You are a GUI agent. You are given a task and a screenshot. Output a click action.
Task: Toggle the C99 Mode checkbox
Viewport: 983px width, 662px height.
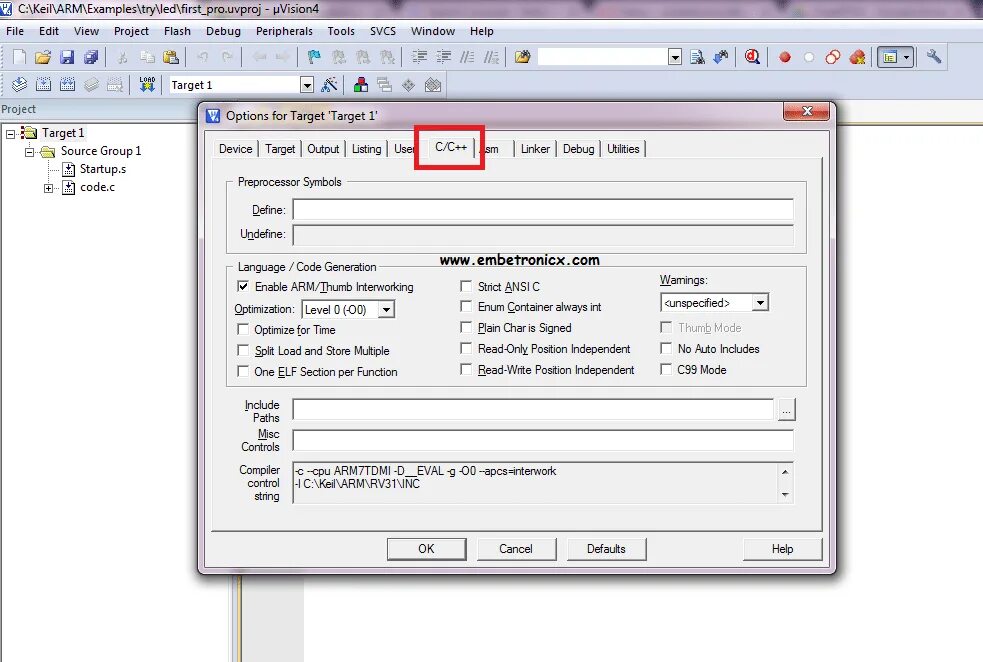click(x=666, y=369)
